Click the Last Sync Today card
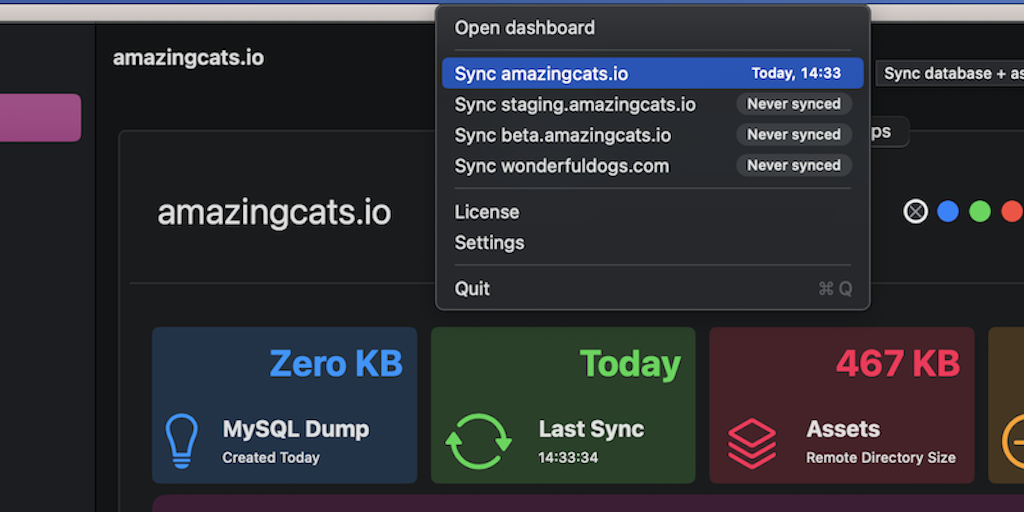1024x512 pixels. 563,405
